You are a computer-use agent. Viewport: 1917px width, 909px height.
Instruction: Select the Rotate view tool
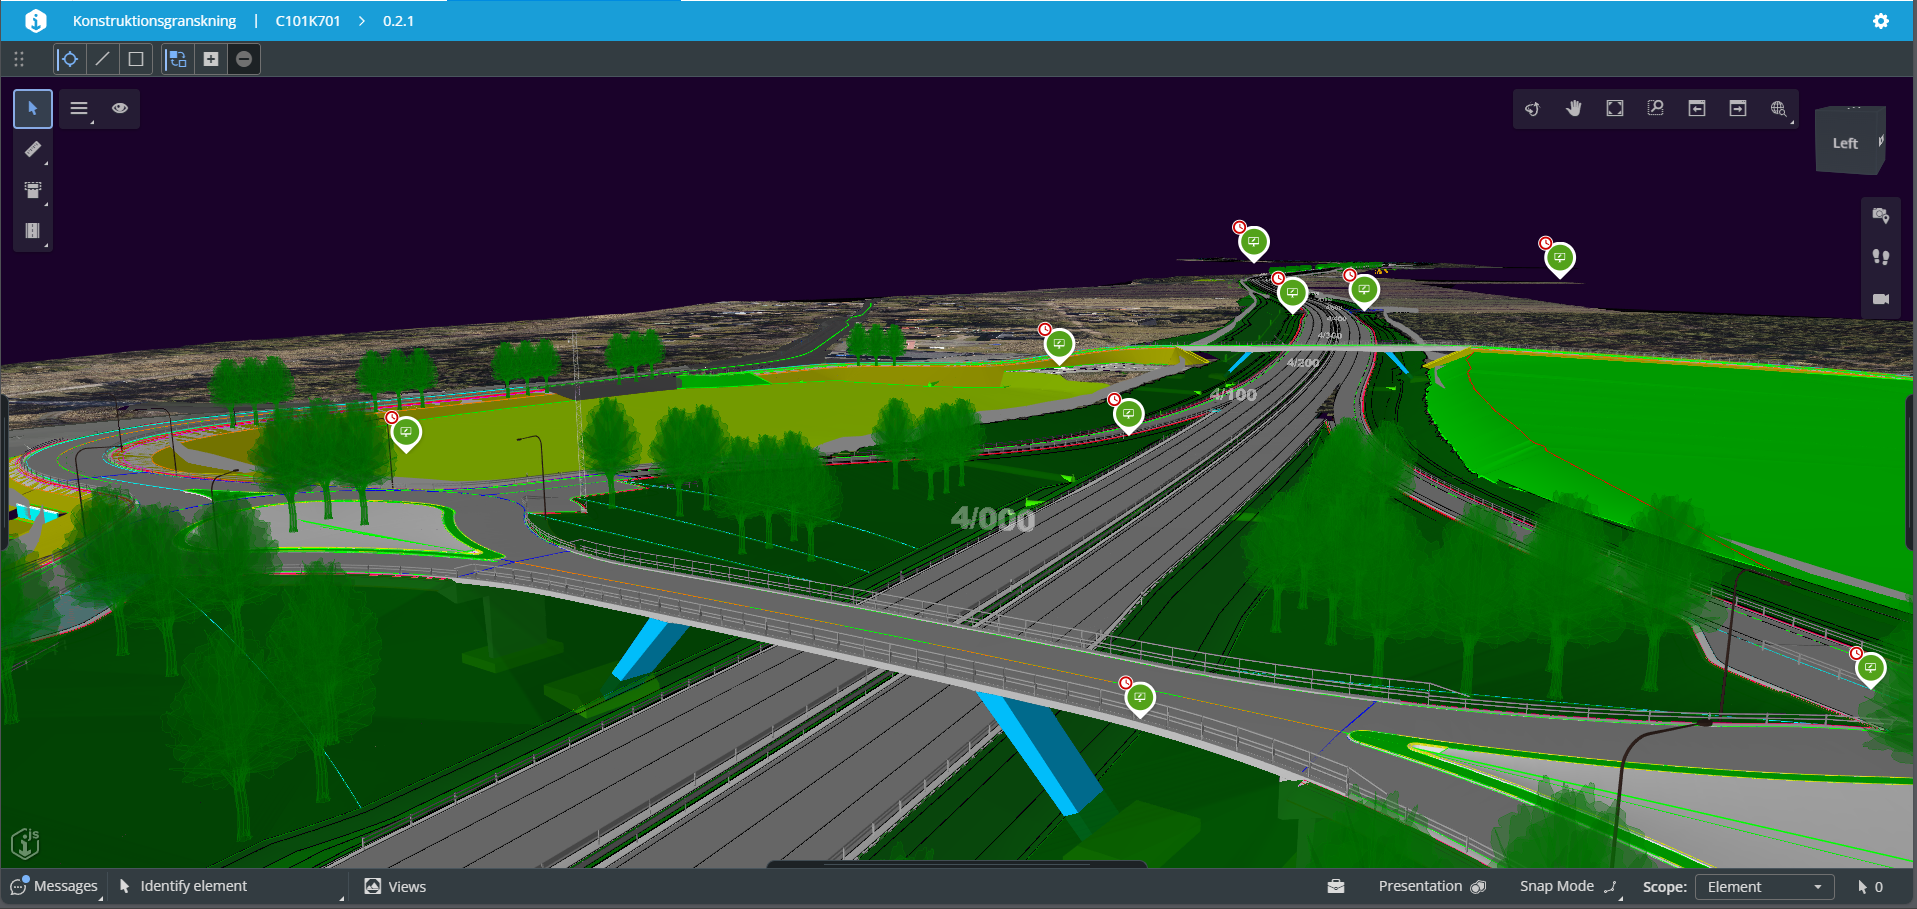1532,109
